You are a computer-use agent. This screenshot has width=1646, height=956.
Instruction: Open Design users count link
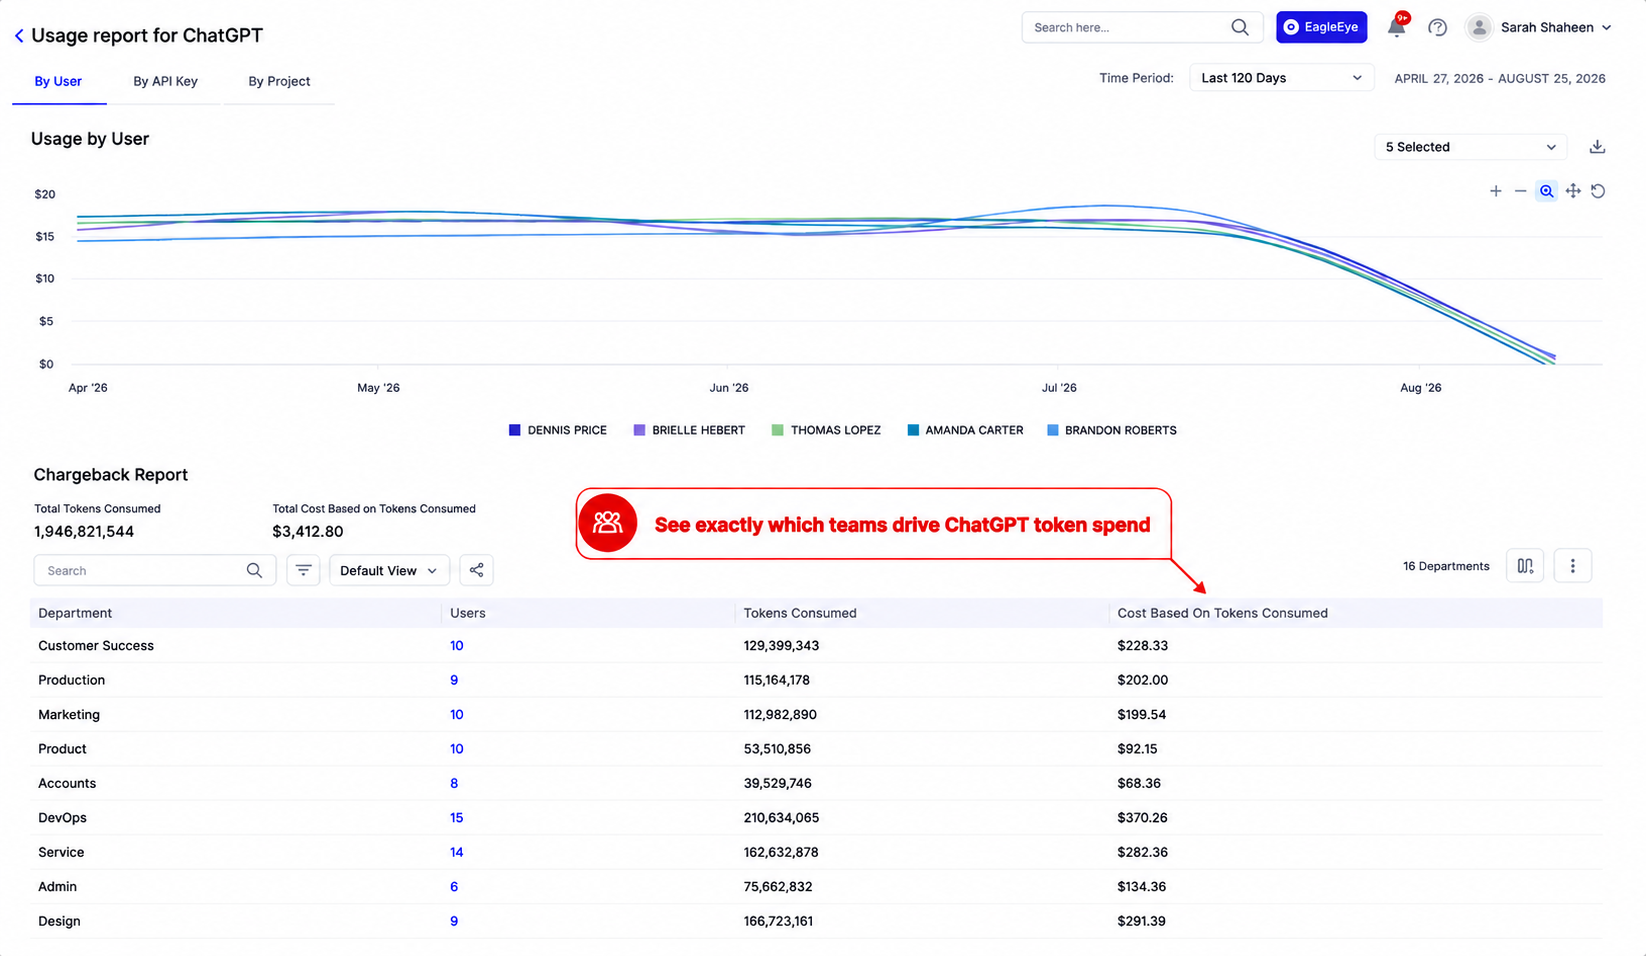click(x=454, y=922)
